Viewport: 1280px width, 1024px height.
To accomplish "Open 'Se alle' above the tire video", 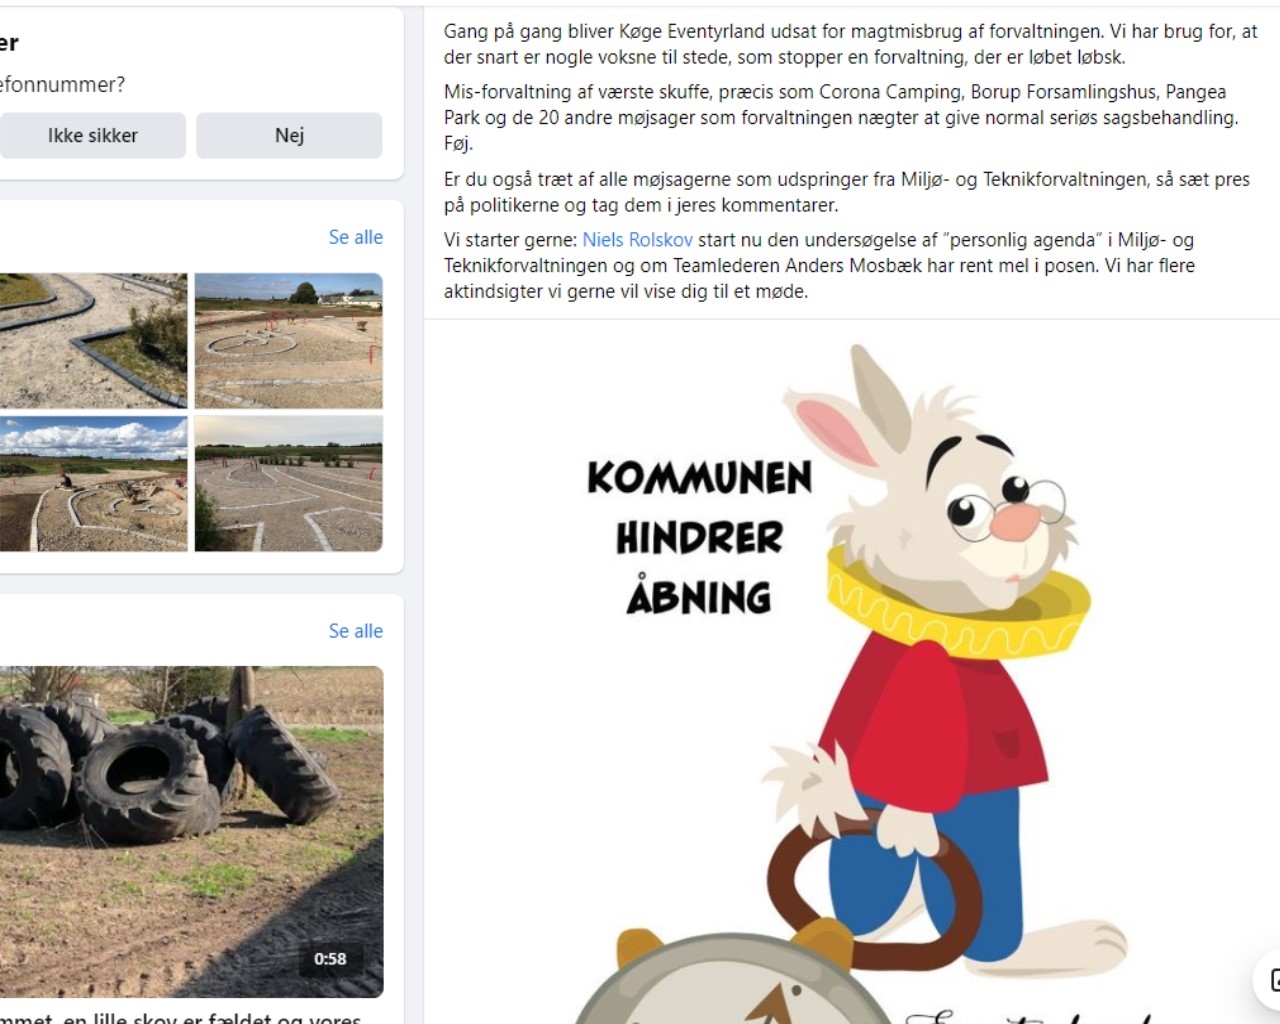I will 355,631.
